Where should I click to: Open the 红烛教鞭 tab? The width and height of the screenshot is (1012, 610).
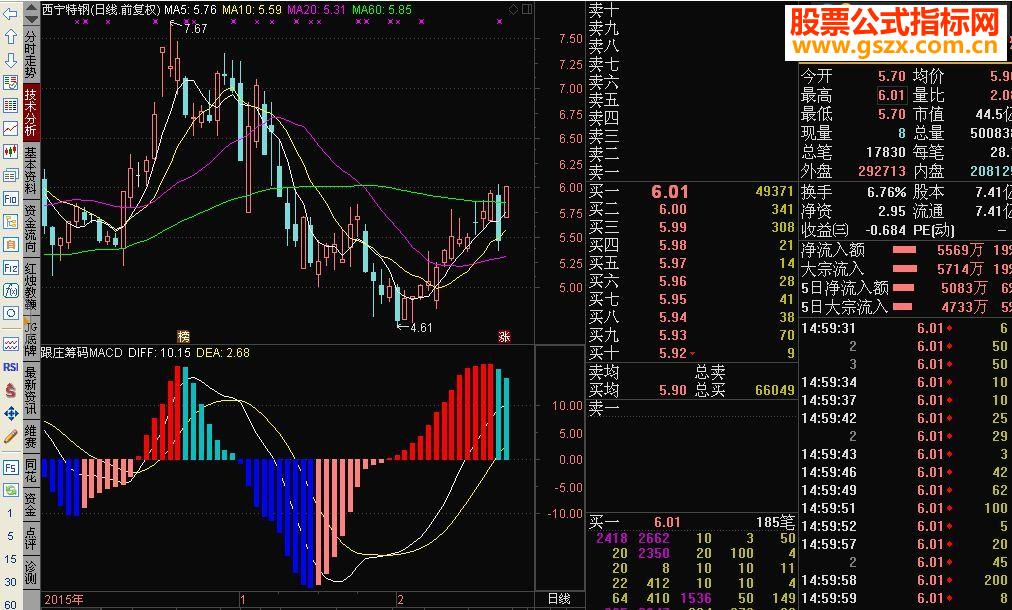(x=31, y=287)
